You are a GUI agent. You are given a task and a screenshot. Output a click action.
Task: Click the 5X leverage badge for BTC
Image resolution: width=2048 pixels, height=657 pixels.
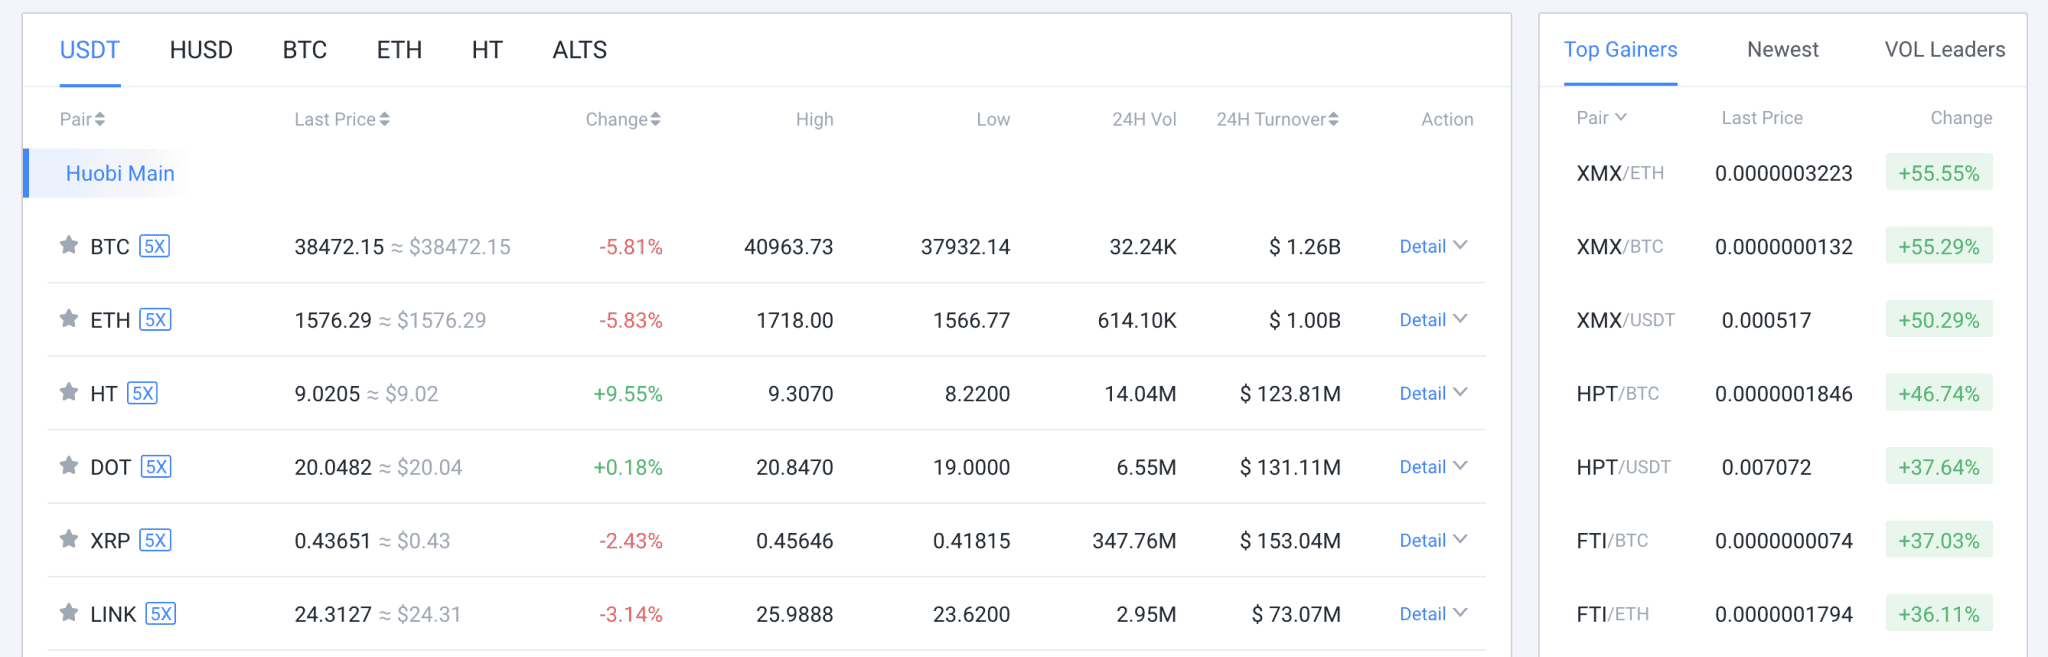click(155, 246)
